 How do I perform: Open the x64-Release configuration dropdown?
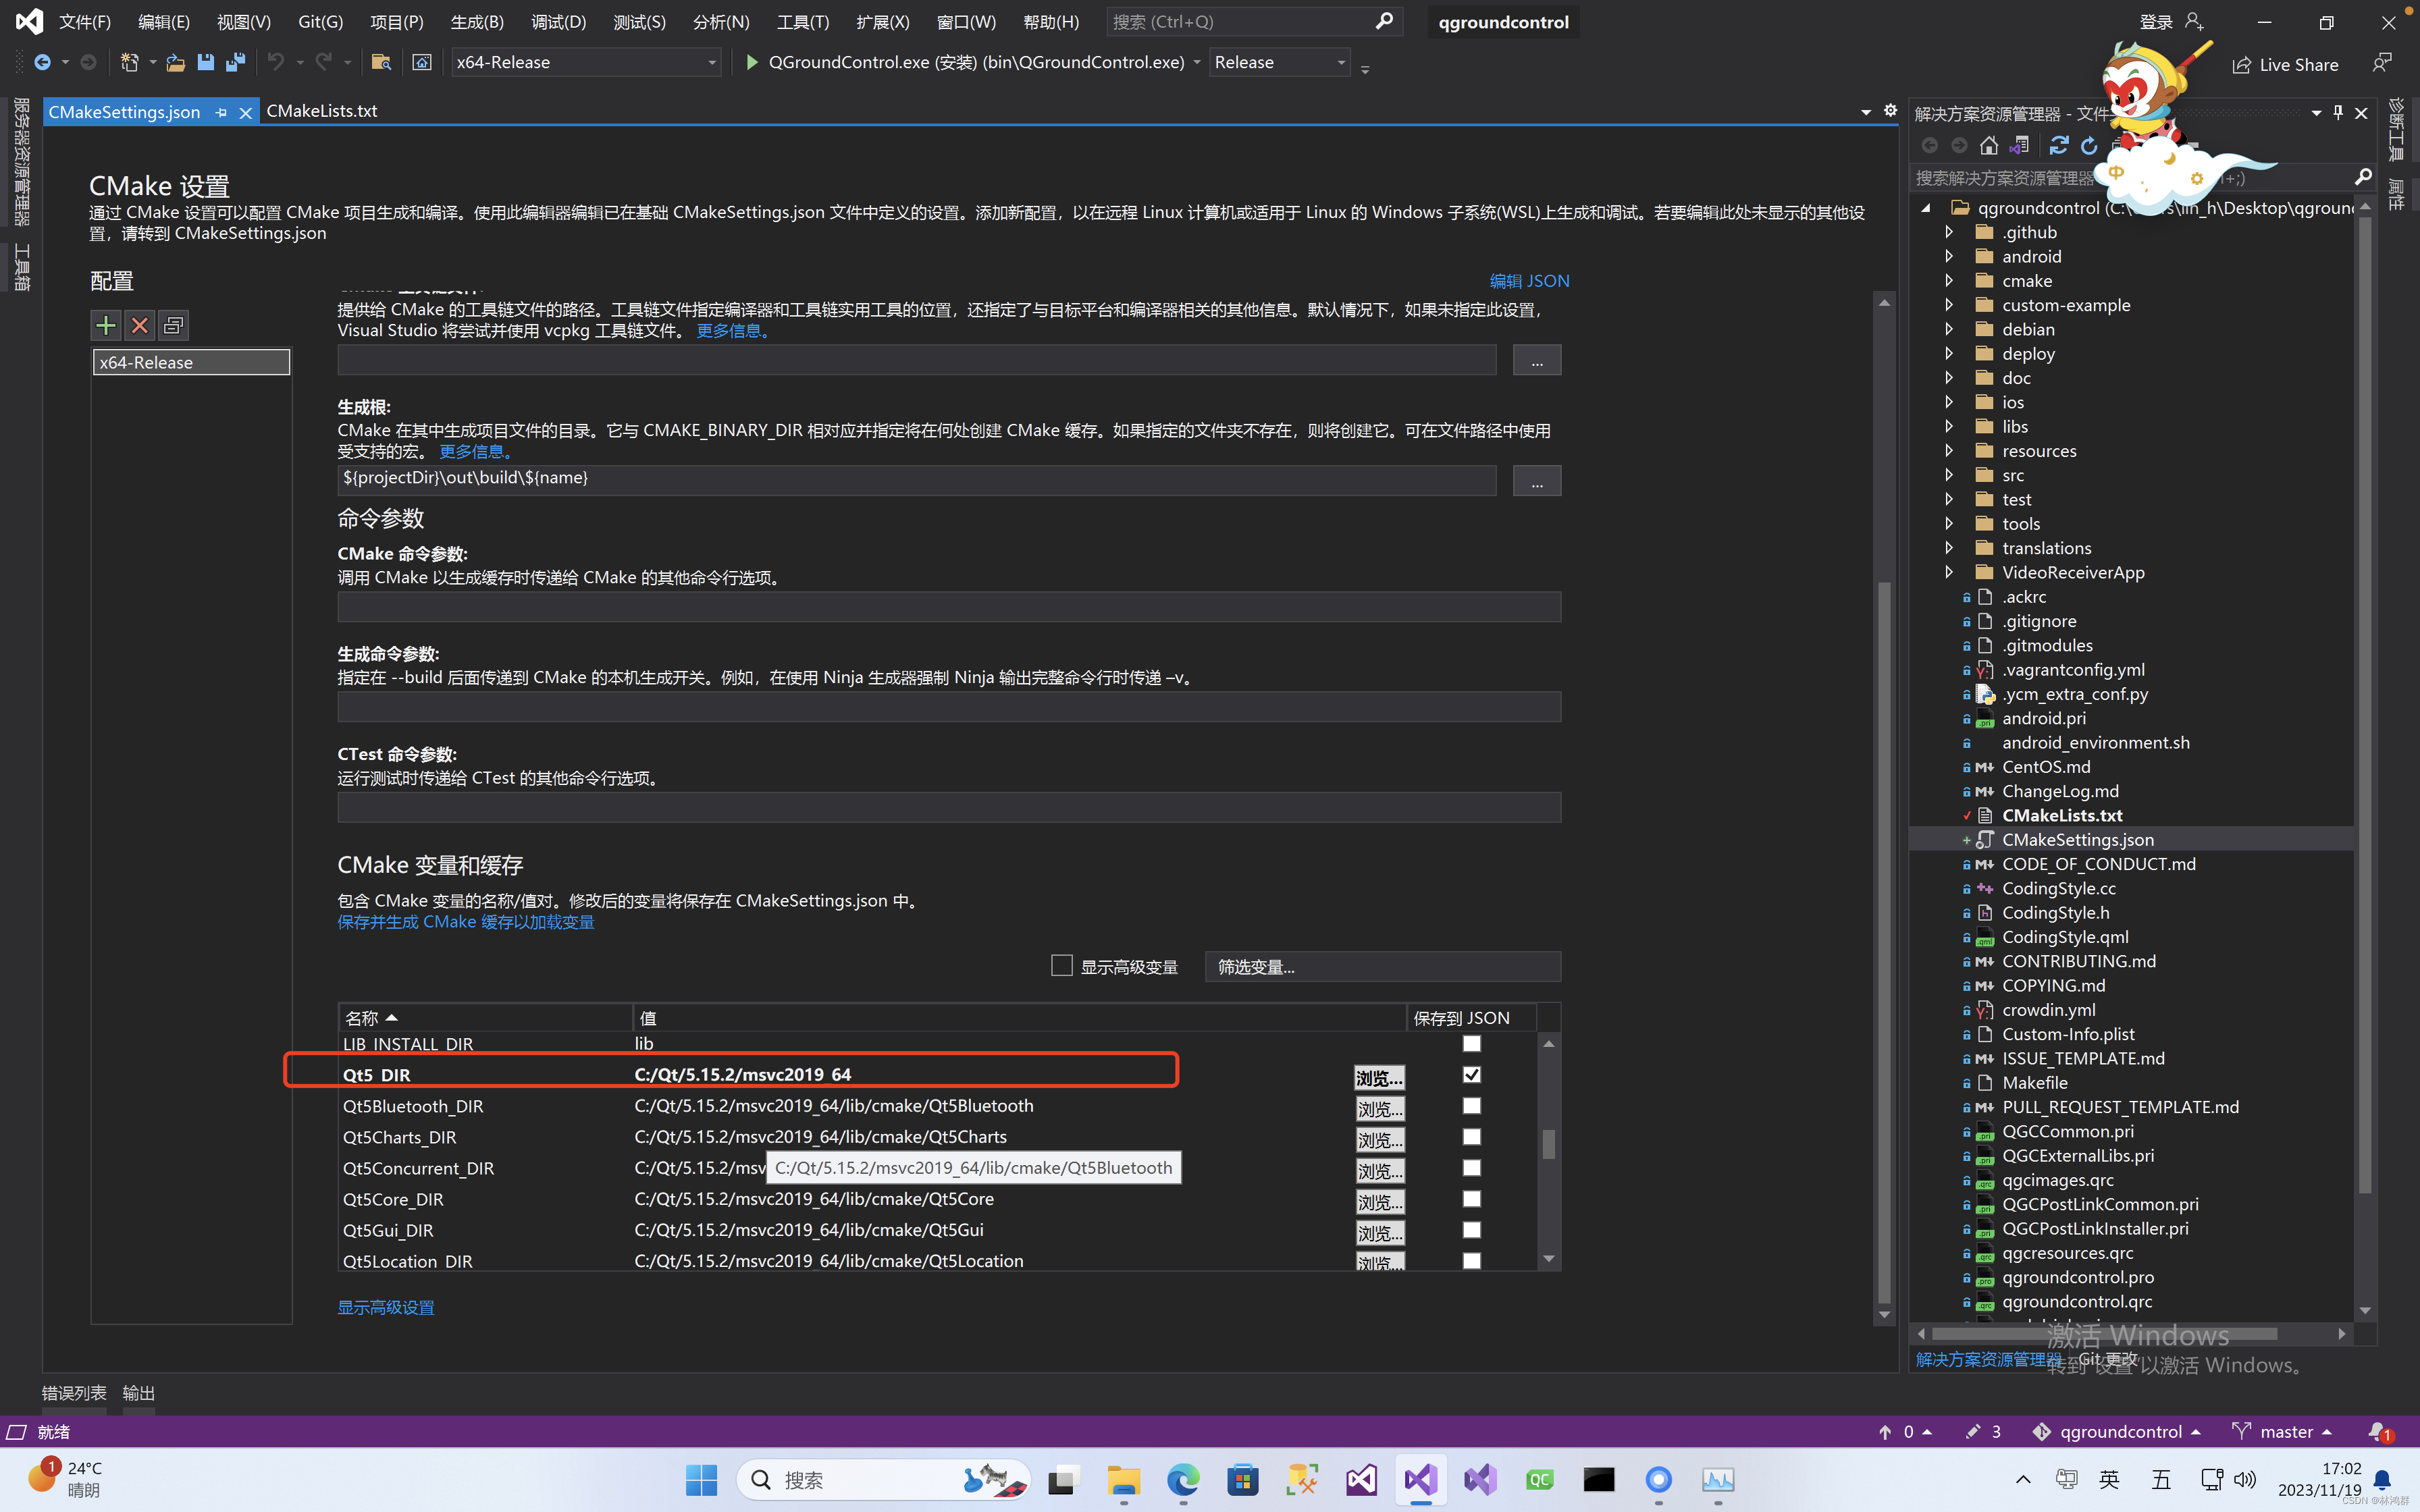[x=586, y=62]
